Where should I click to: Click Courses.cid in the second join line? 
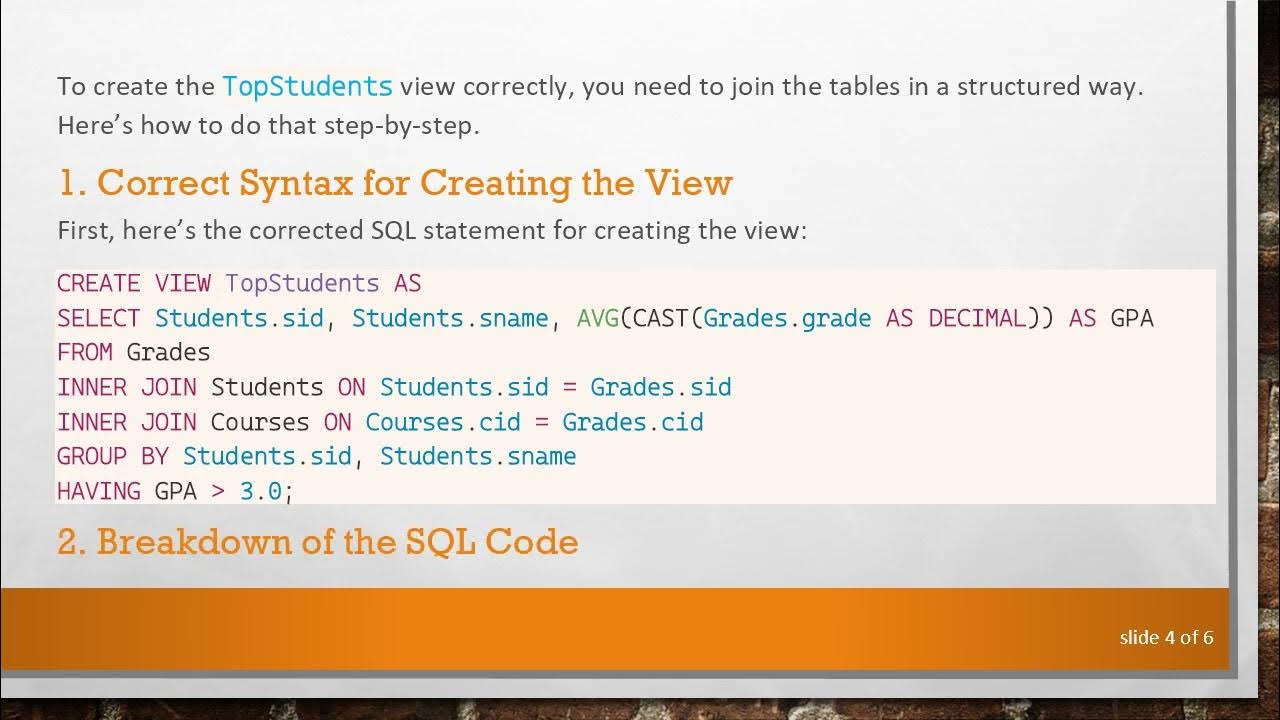coord(443,422)
